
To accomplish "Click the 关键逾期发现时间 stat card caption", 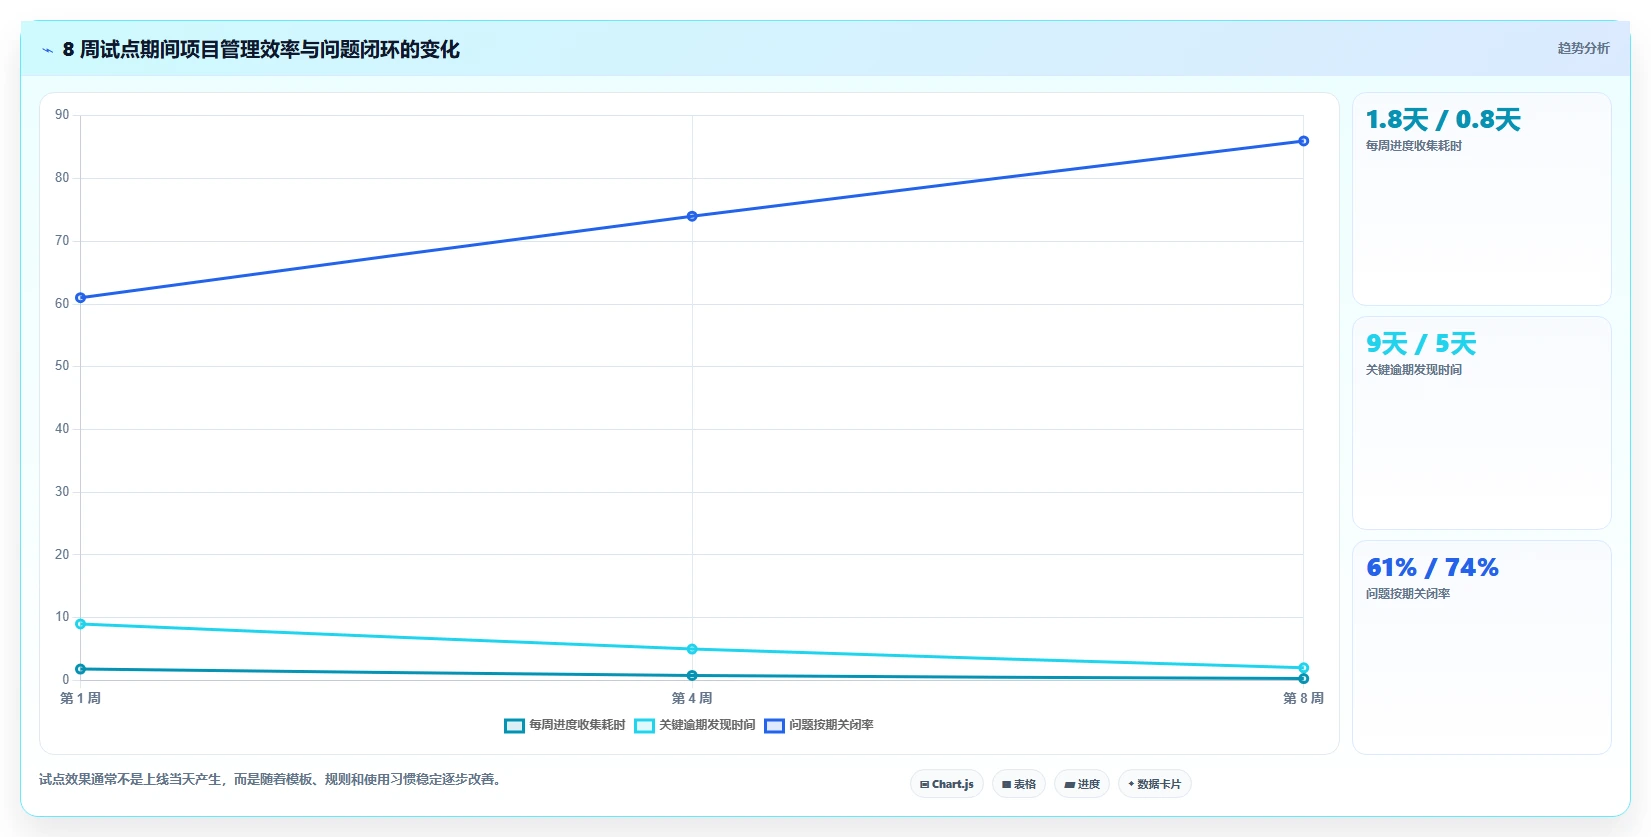I will [x=1414, y=370].
